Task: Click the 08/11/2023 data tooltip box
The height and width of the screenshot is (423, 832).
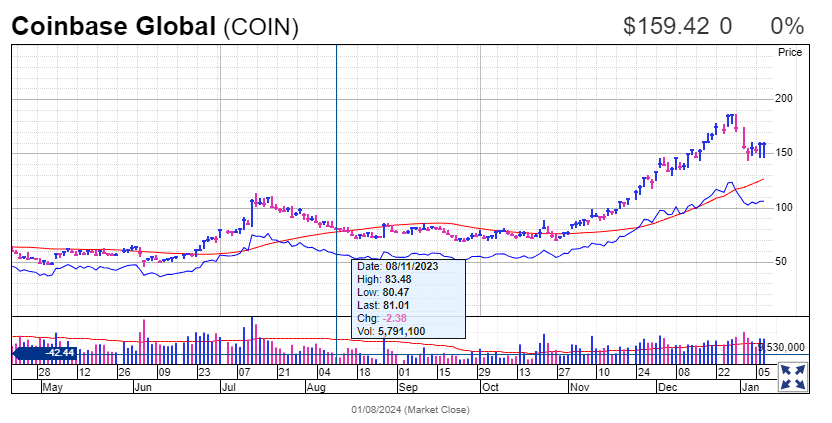Action: 409,298
